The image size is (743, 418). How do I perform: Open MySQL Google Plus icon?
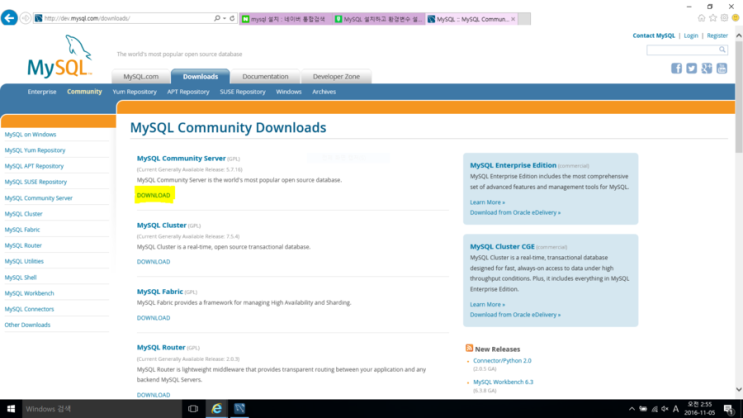[707, 68]
